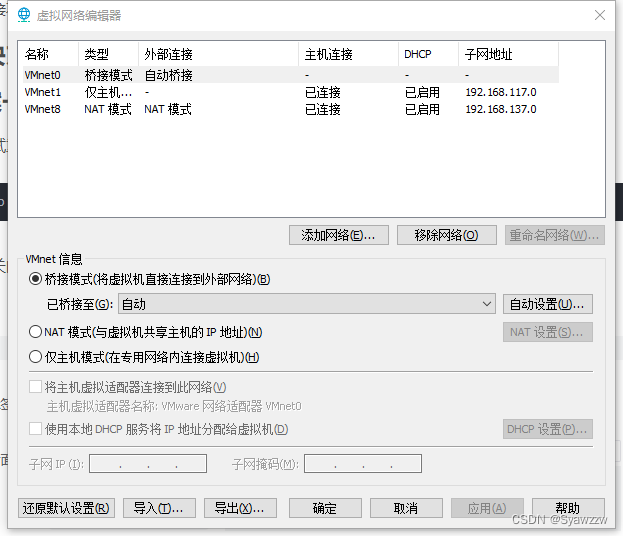Click the 主机连接 column header

pyautogui.click(x=348, y=54)
